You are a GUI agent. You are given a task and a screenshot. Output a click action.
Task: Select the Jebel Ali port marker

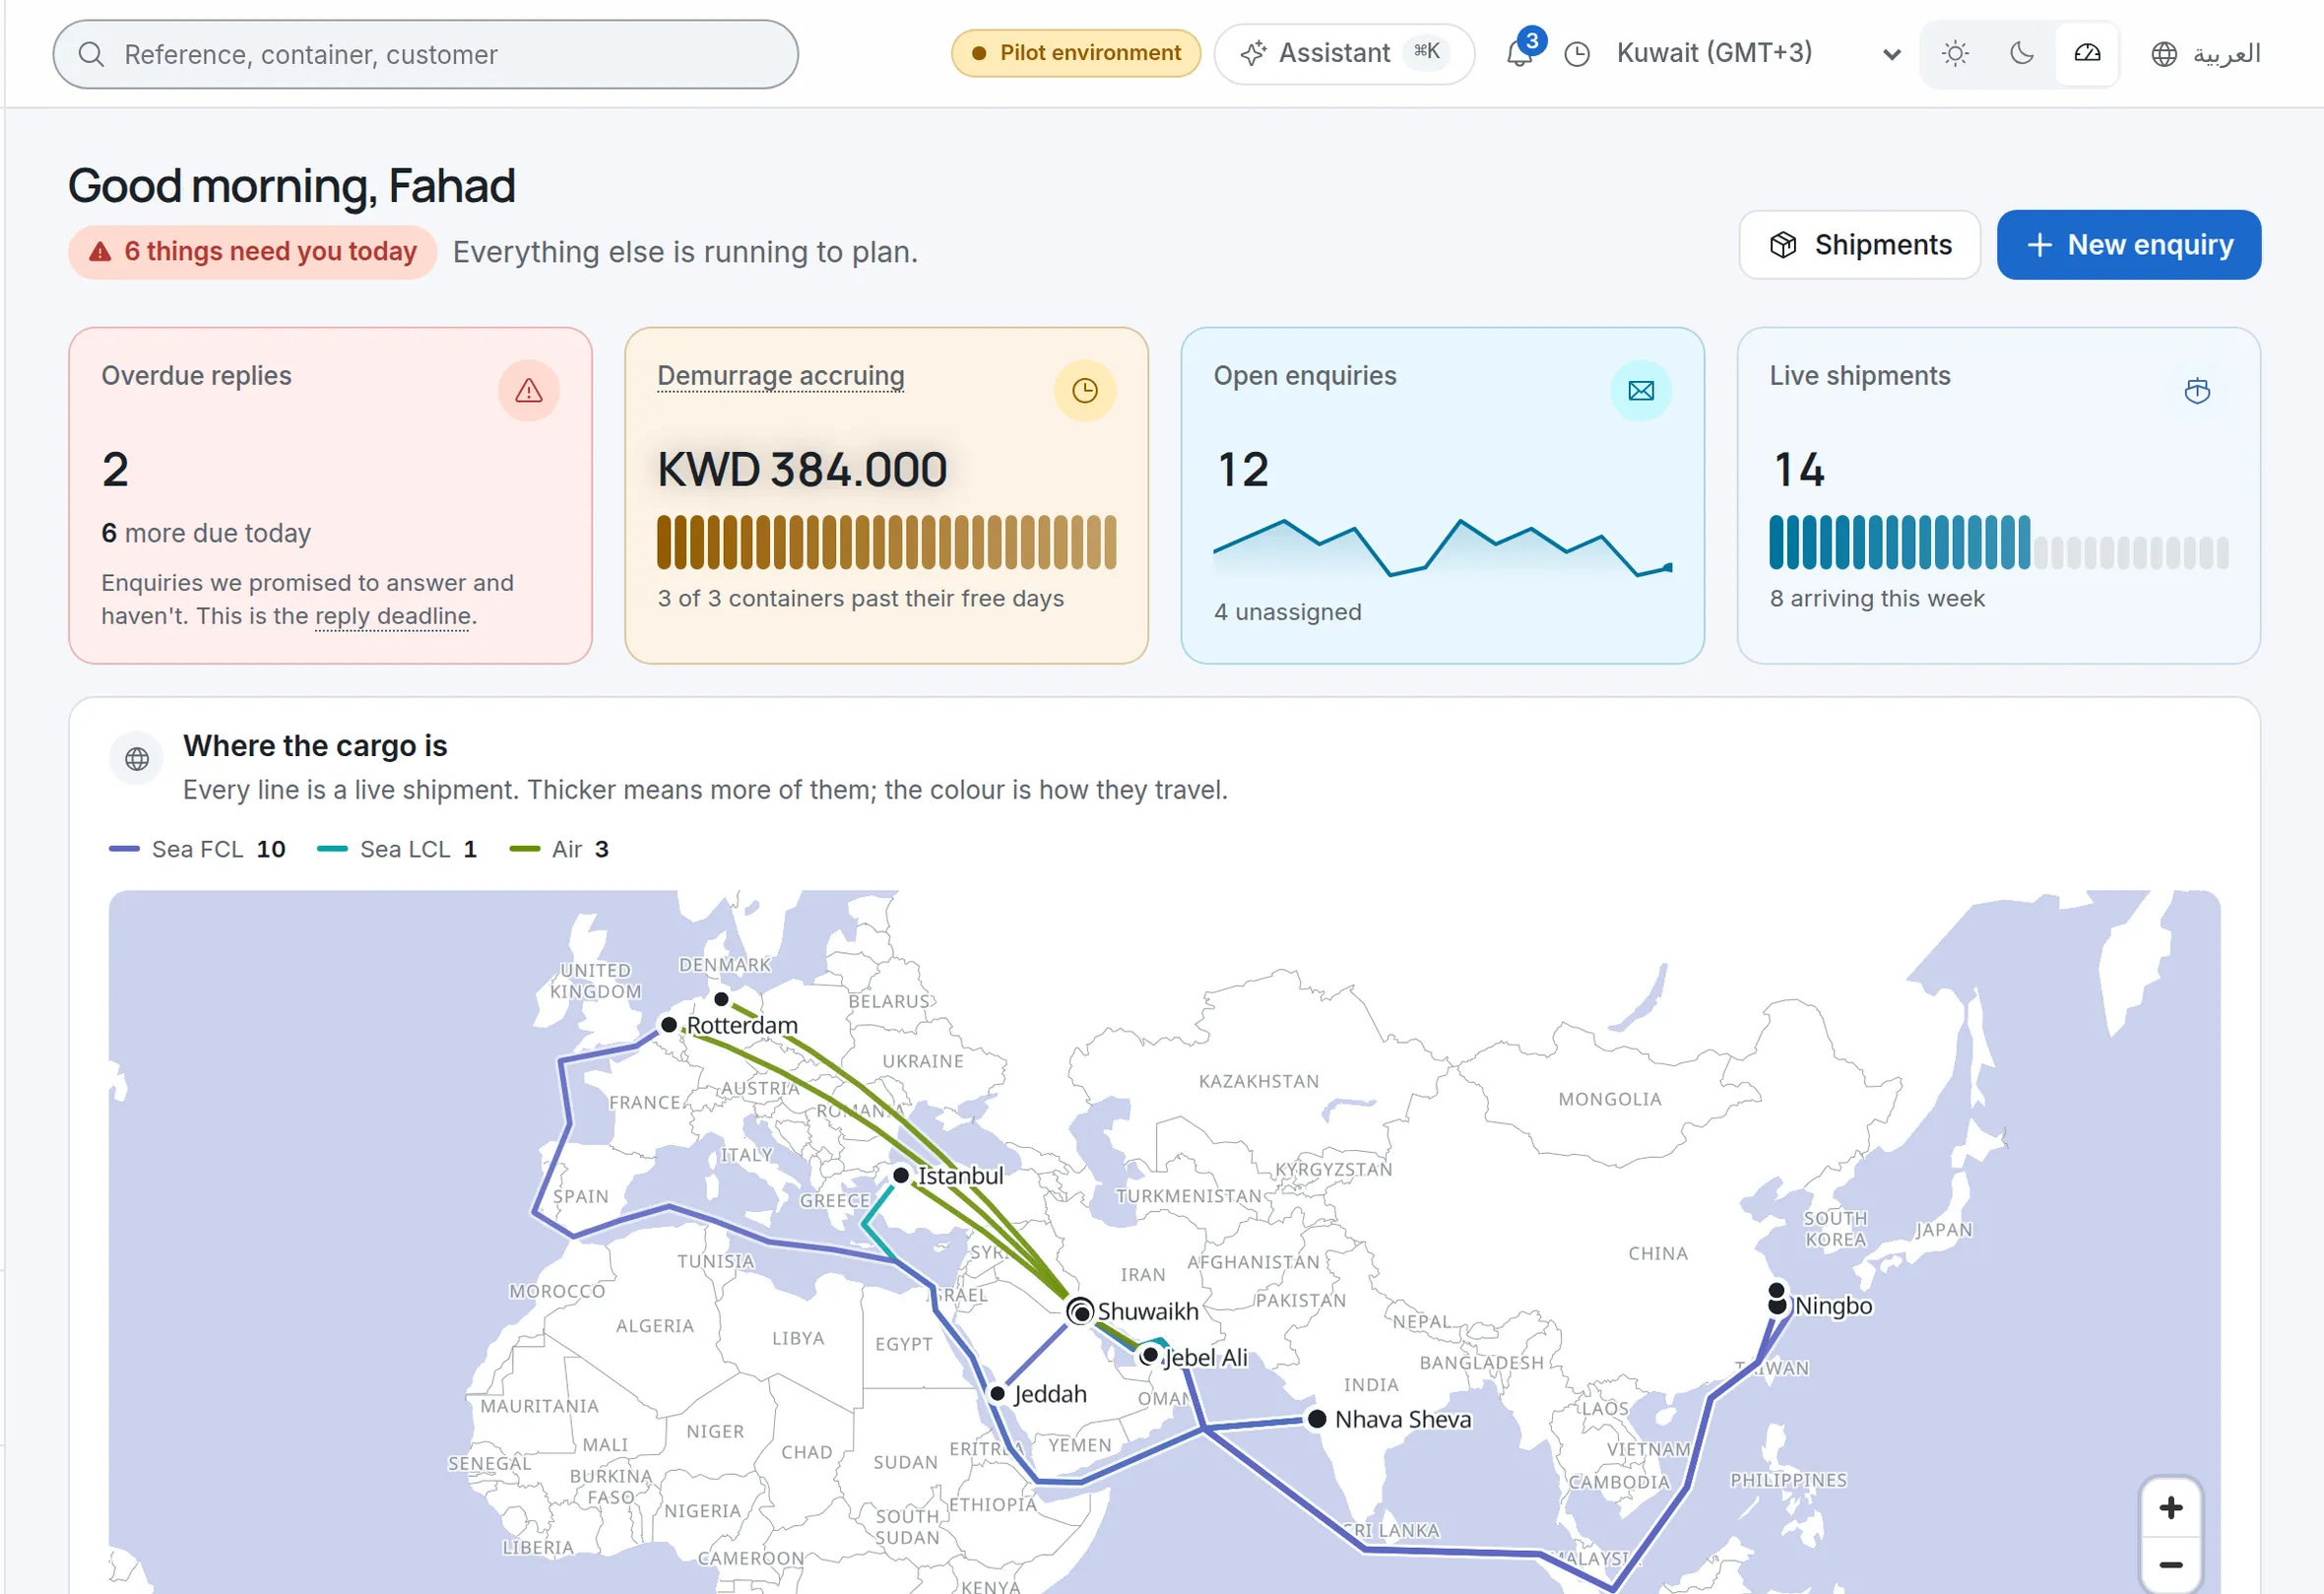point(1150,1356)
